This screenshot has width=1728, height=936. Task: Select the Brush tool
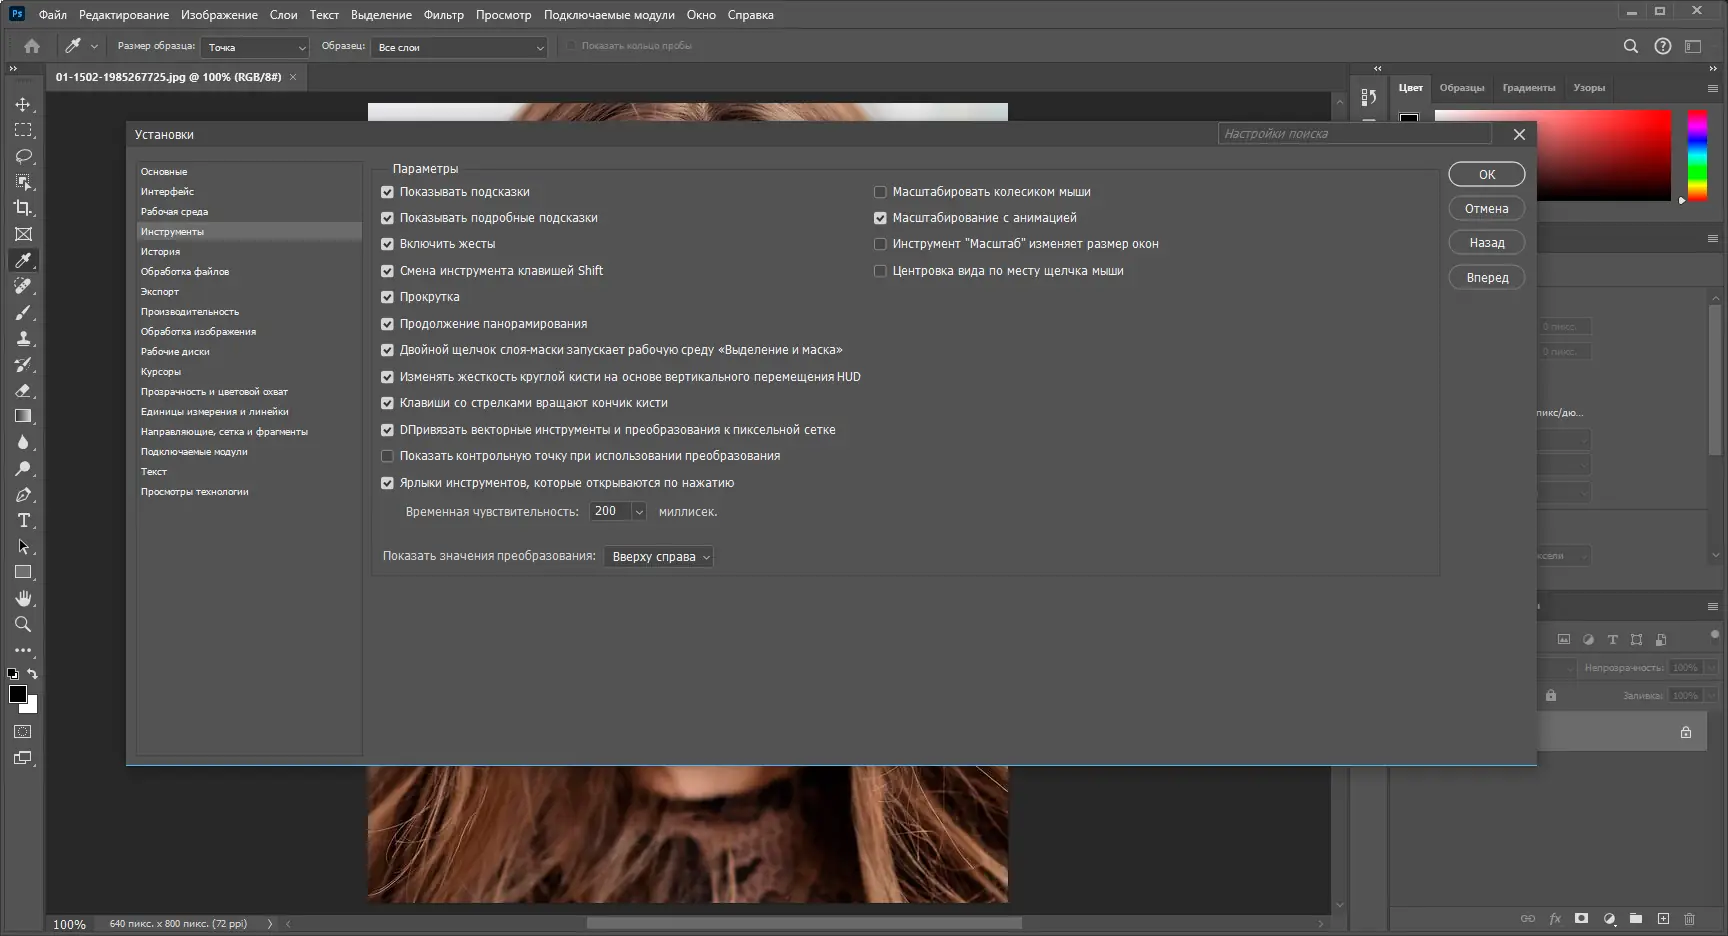tap(22, 312)
